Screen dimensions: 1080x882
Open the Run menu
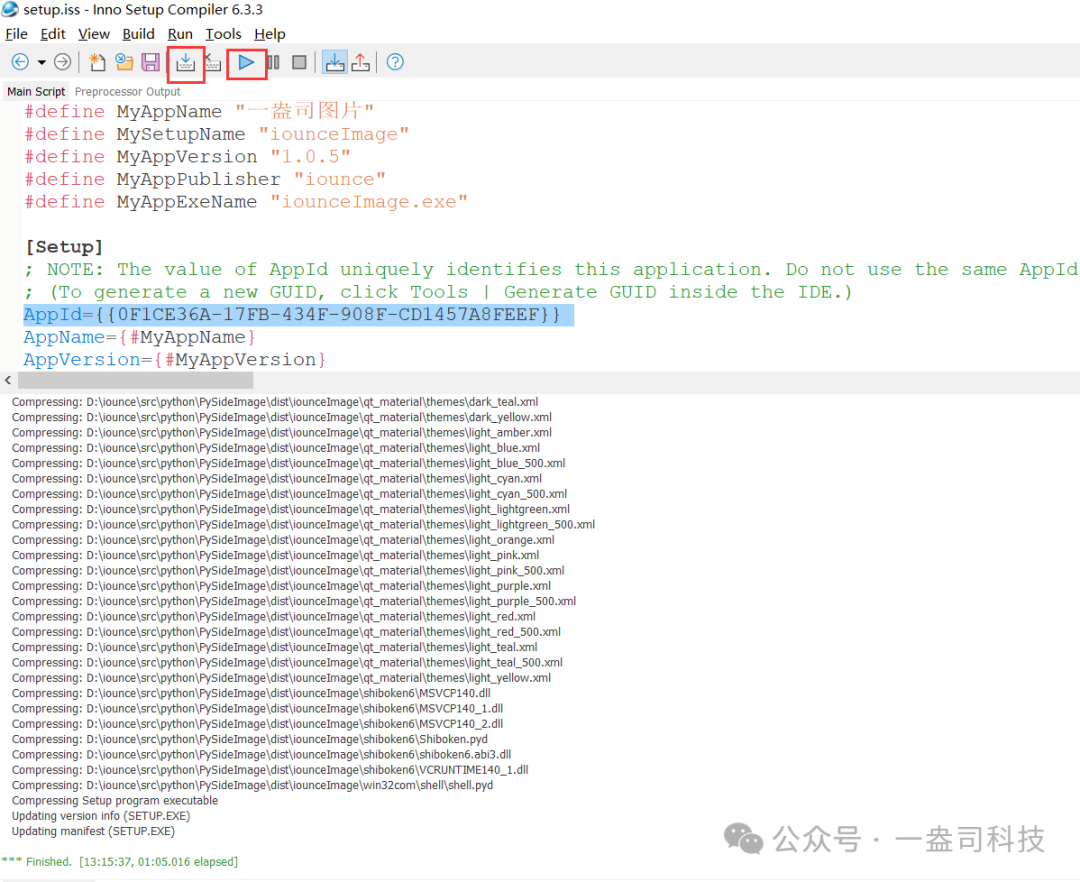(180, 34)
